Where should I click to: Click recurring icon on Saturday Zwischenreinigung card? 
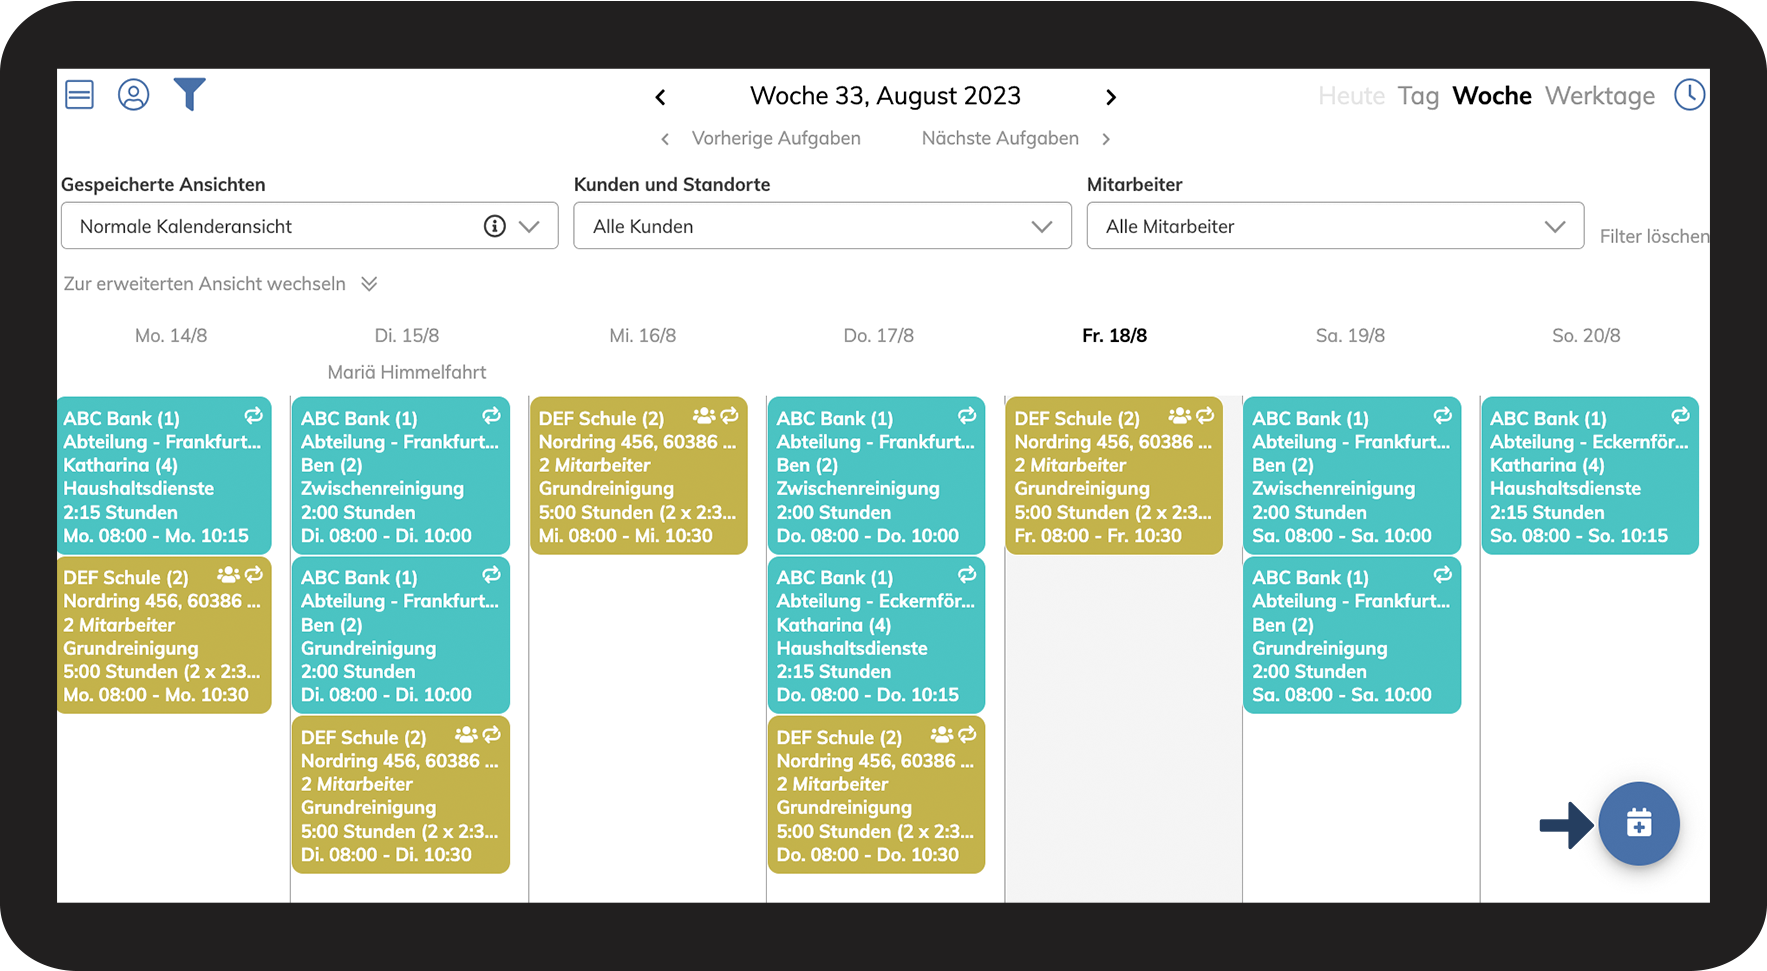pos(1443,415)
